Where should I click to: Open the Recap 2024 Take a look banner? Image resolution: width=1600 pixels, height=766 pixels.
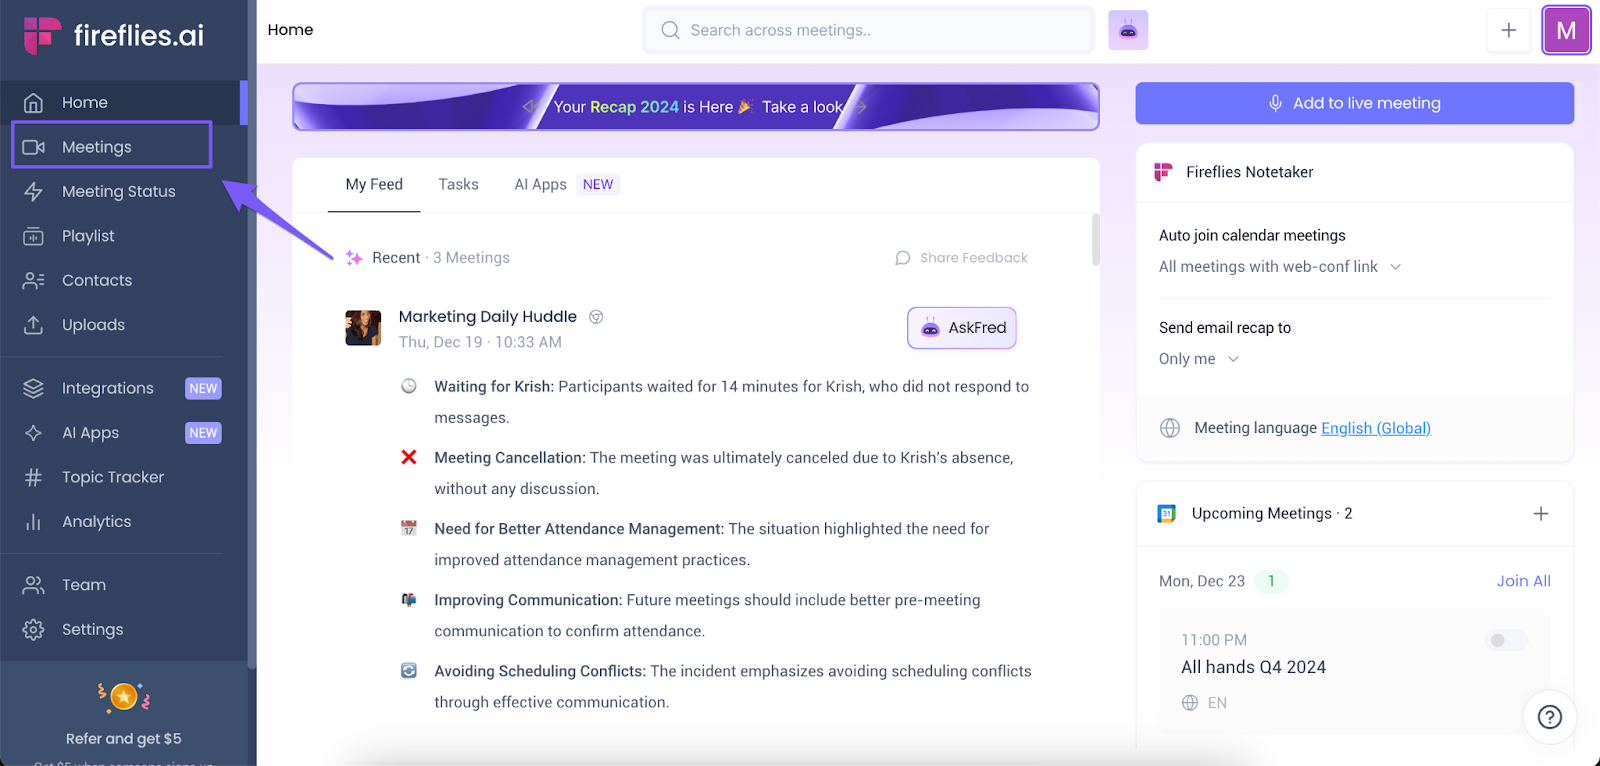point(696,107)
